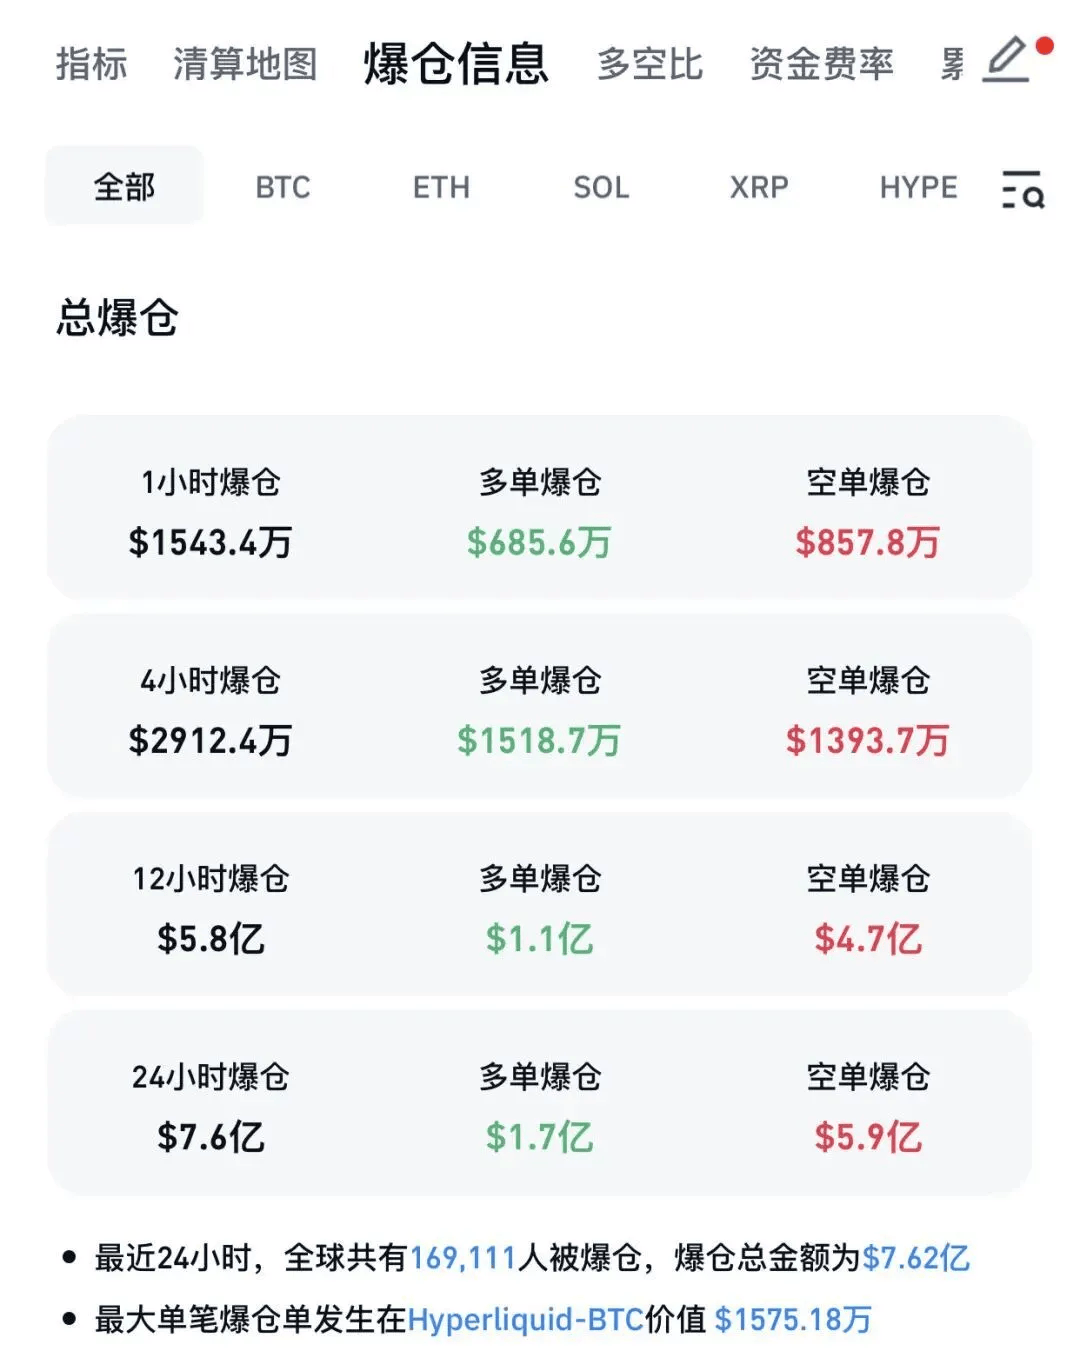Select the 爆仓信息 tab
The width and height of the screenshot is (1080, 1351).
click(x=456, y=64)
